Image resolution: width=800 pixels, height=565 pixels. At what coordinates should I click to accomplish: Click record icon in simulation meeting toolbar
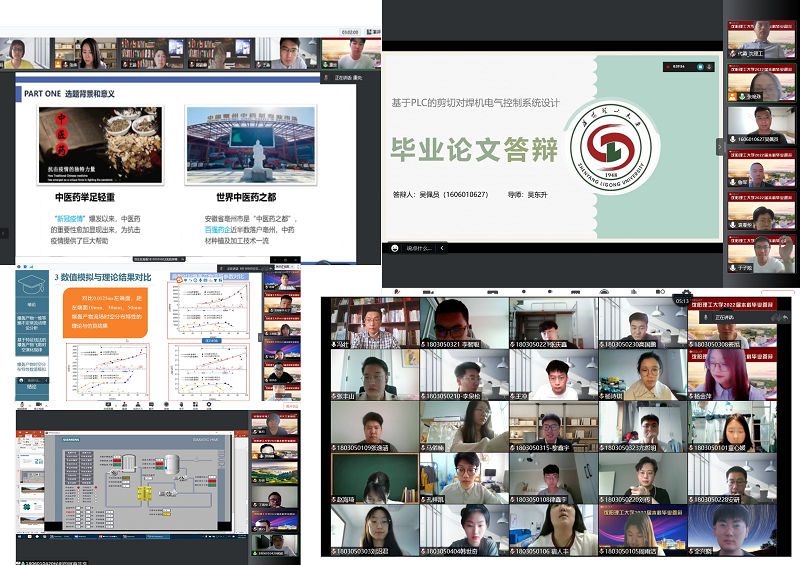coord(166,404)
